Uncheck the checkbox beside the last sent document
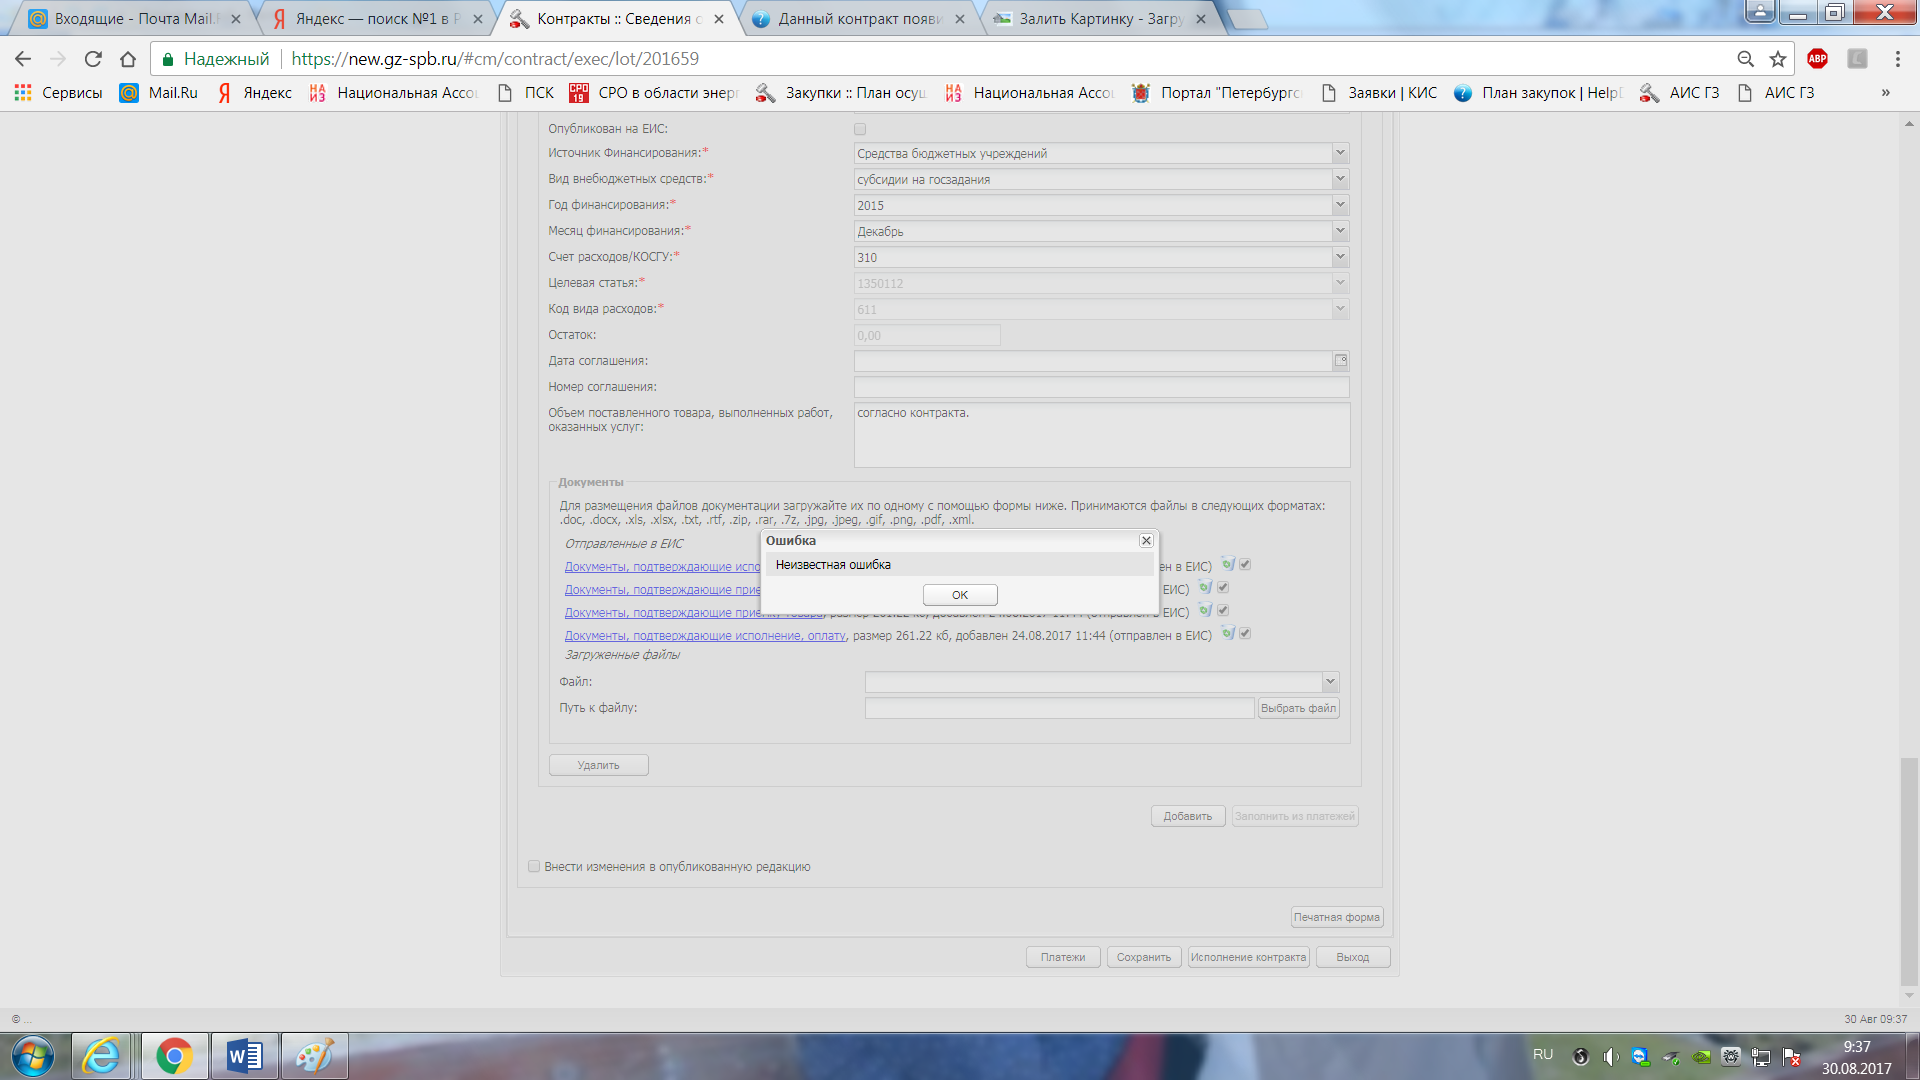 (1245, 633)
